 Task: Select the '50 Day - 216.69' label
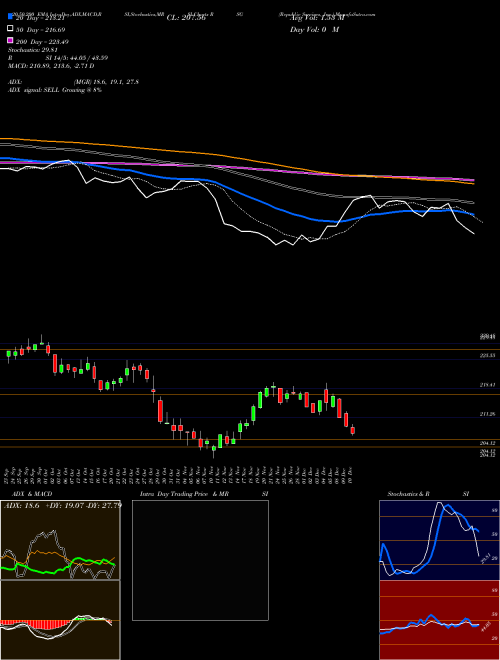pos(40,30)
